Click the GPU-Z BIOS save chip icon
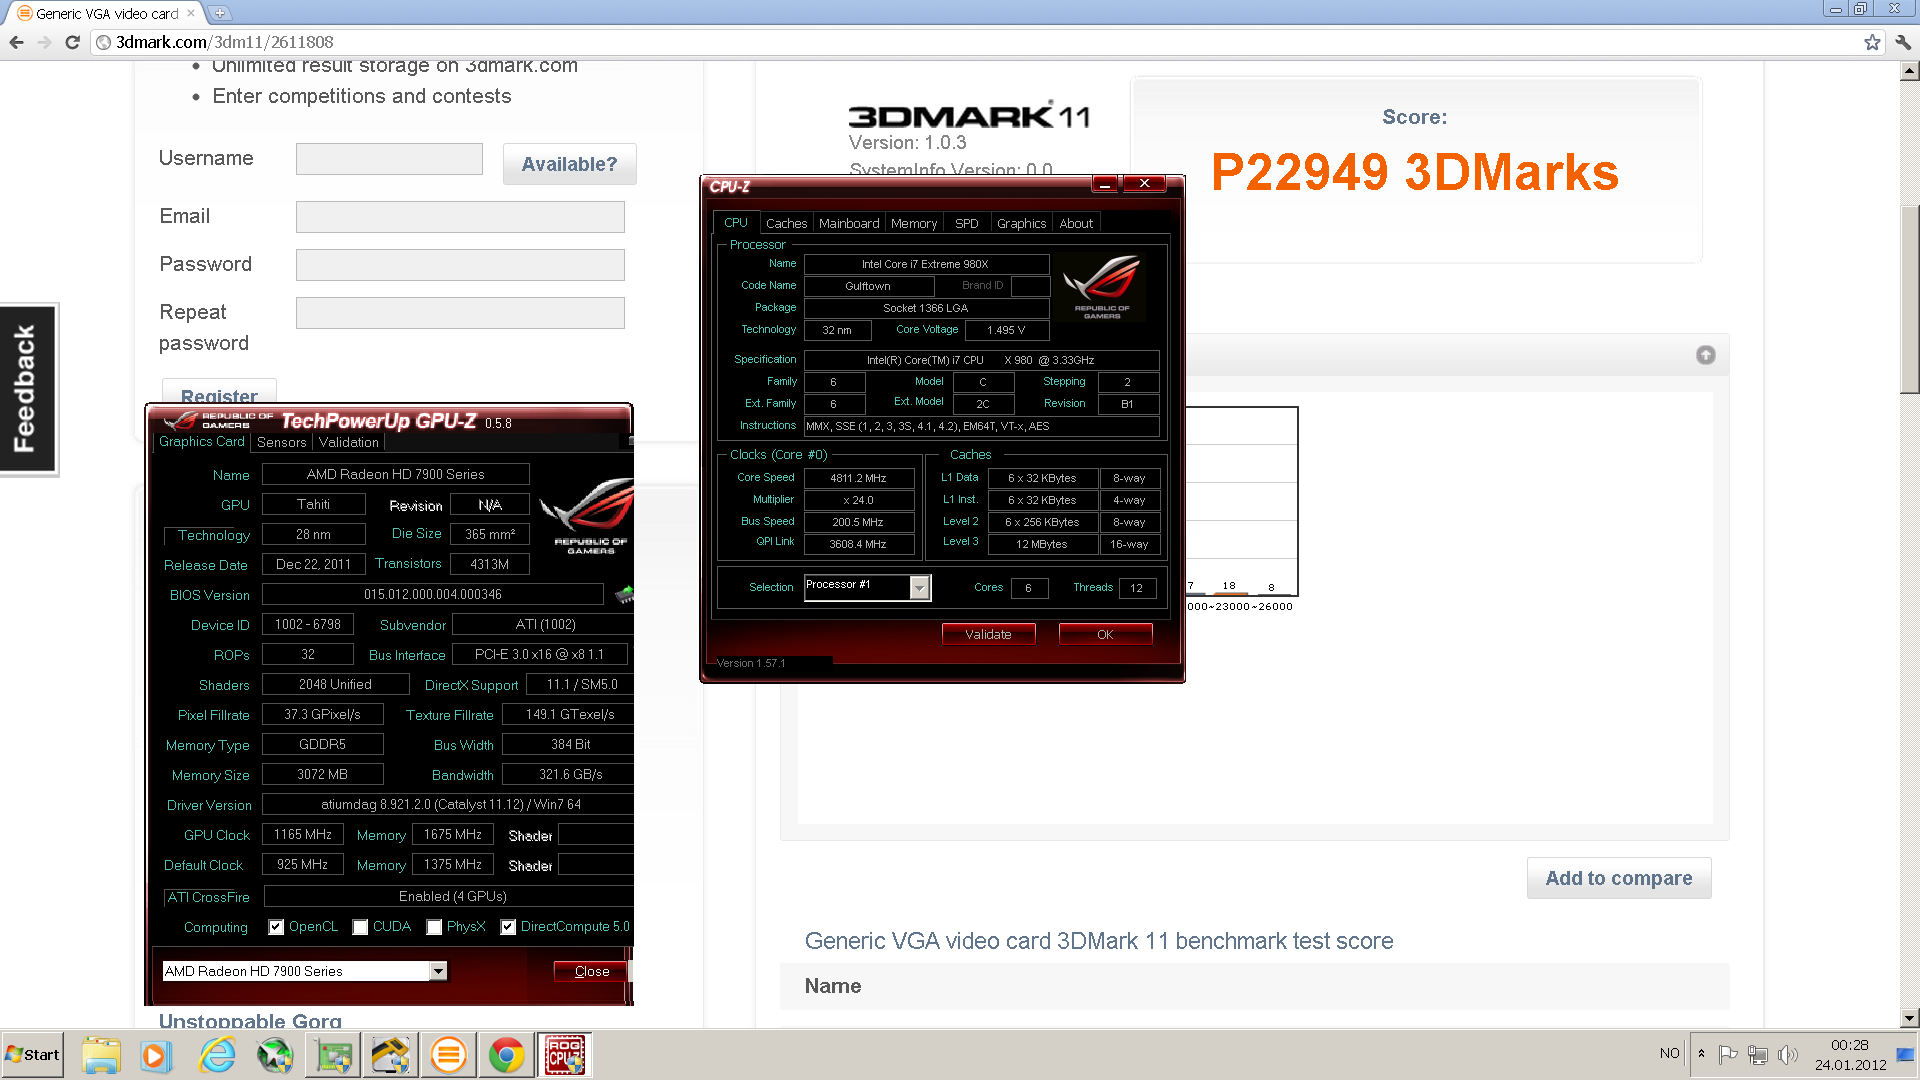 pyautogui.click(x=624, y=595)
